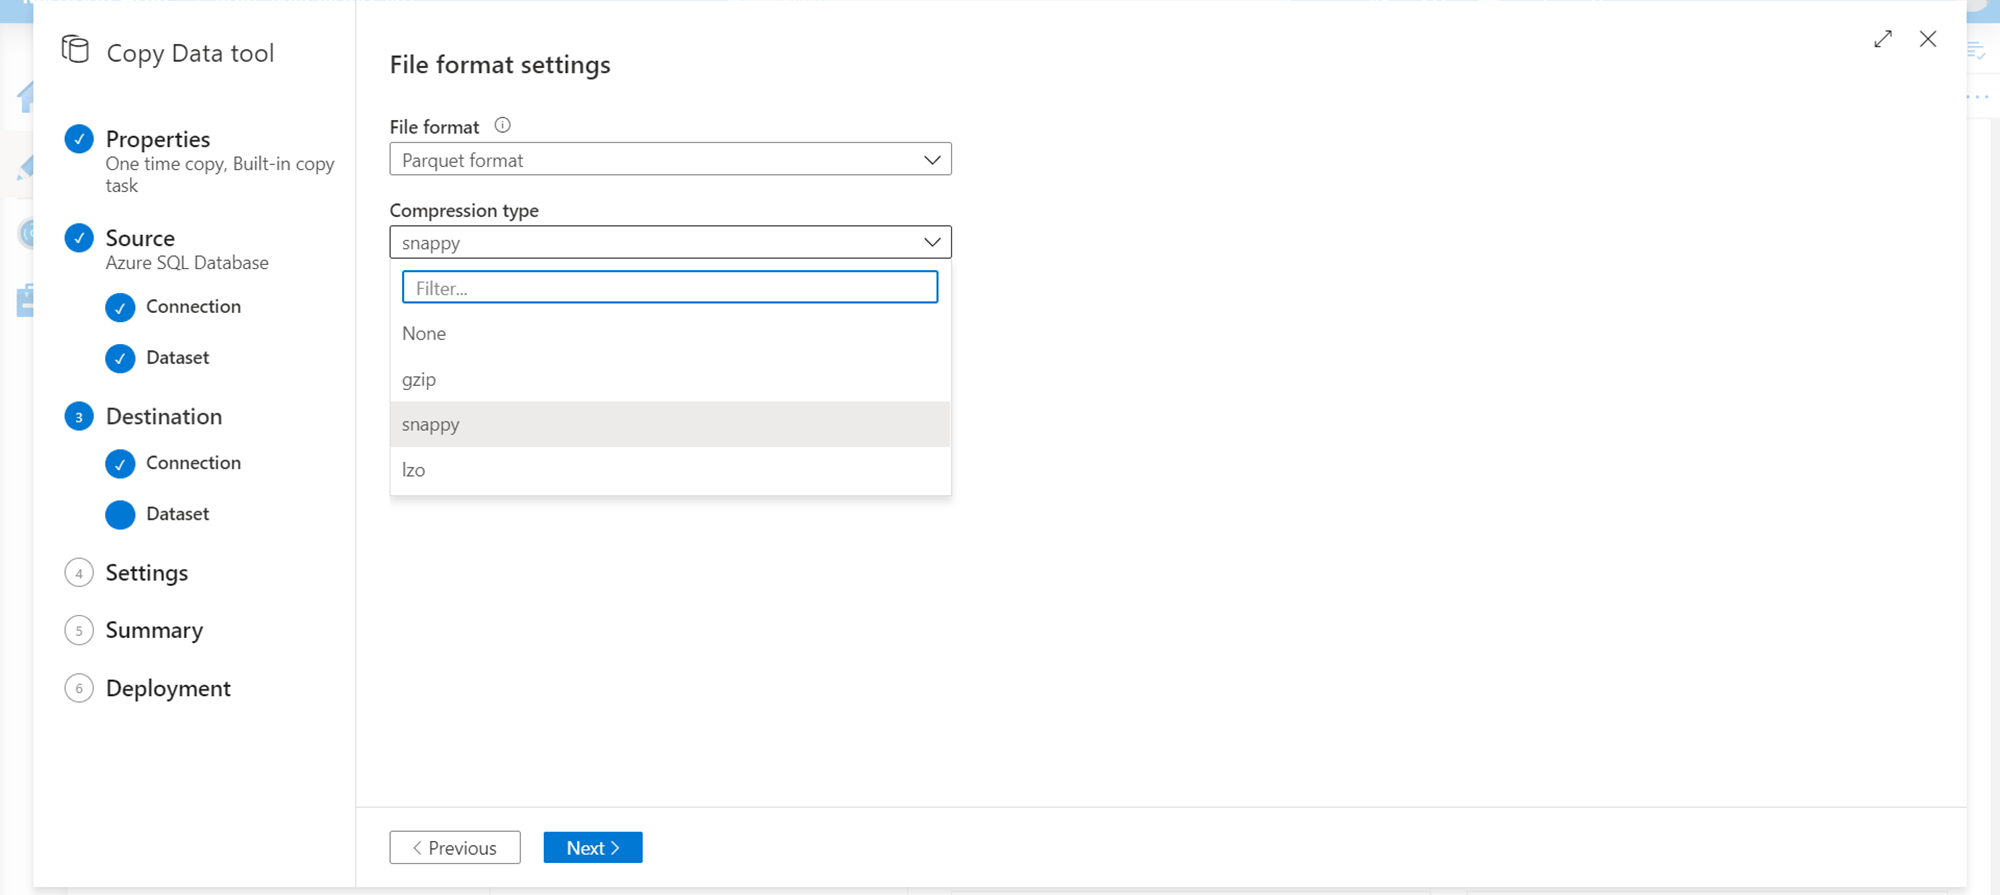
Task: Click the Filter text field
Action: tap(670, 288)
